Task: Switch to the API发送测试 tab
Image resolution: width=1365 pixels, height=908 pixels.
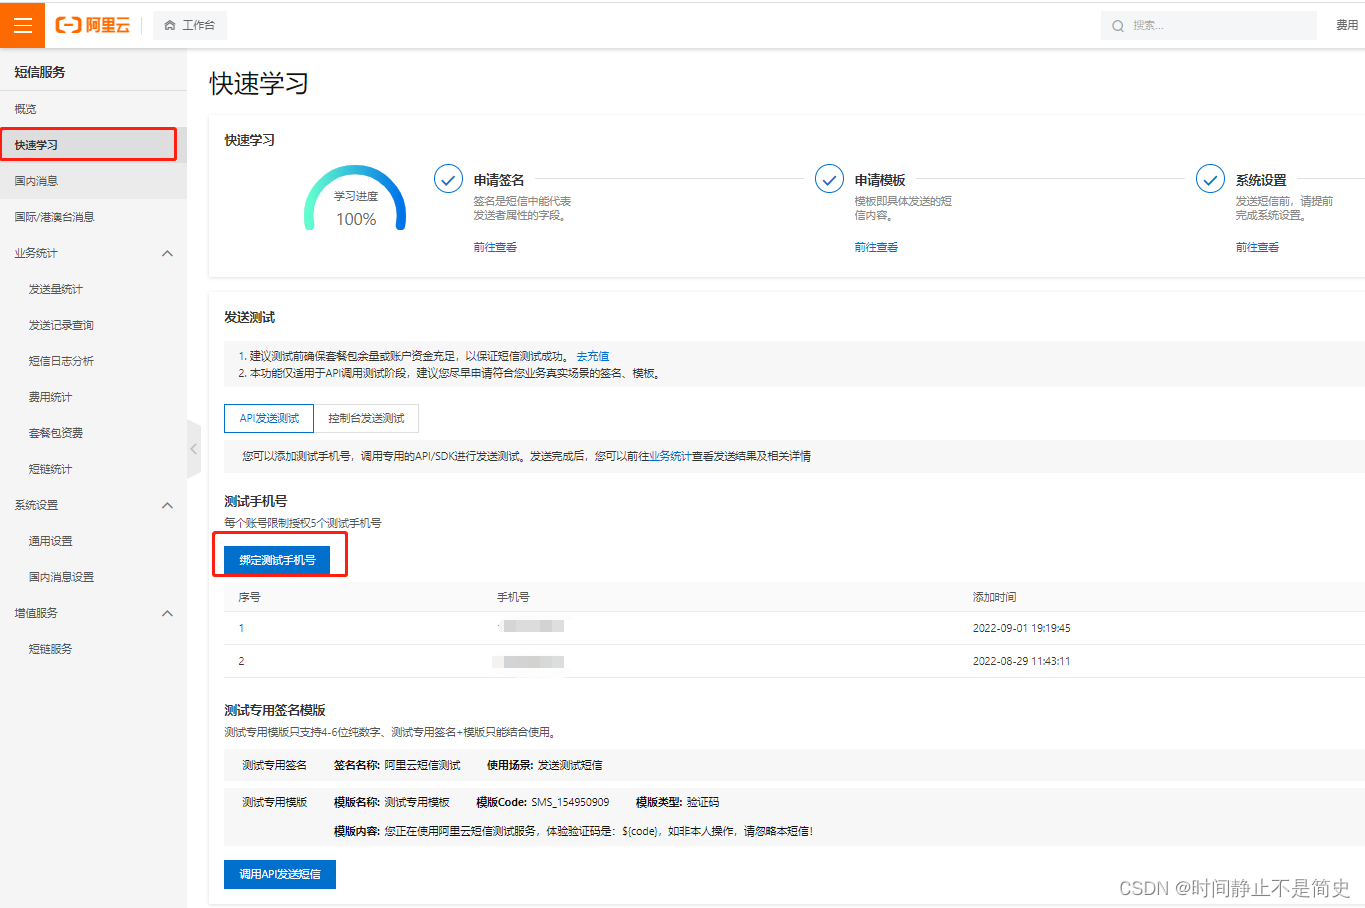Action: coord(269,418)
